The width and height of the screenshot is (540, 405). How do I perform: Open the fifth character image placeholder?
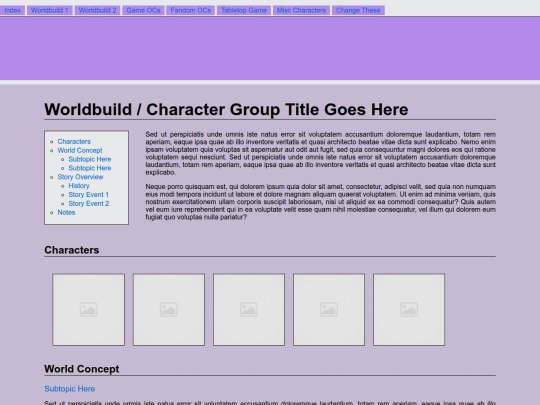click(409, 310)
